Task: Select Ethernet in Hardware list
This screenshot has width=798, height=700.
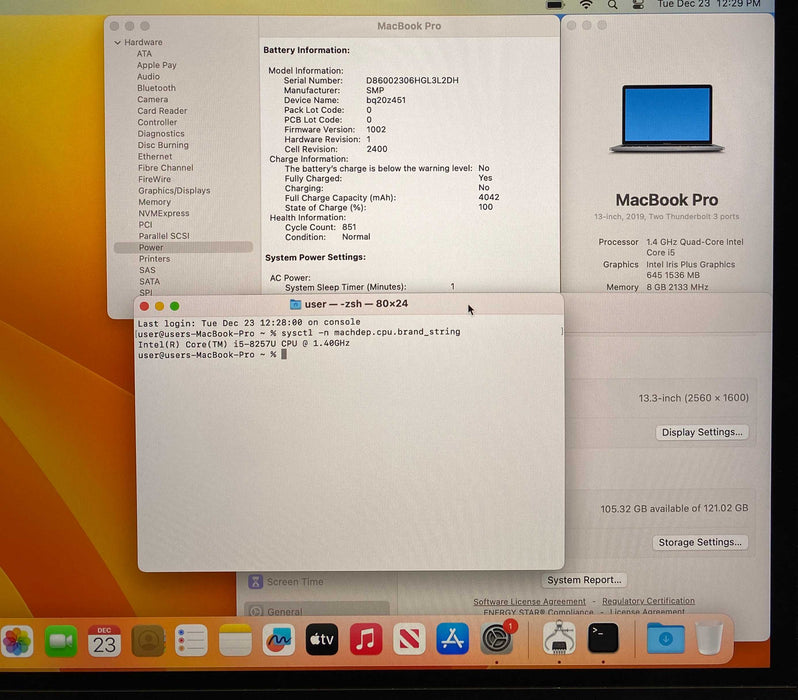Action: pyautogui.click(x=155, y=156)
